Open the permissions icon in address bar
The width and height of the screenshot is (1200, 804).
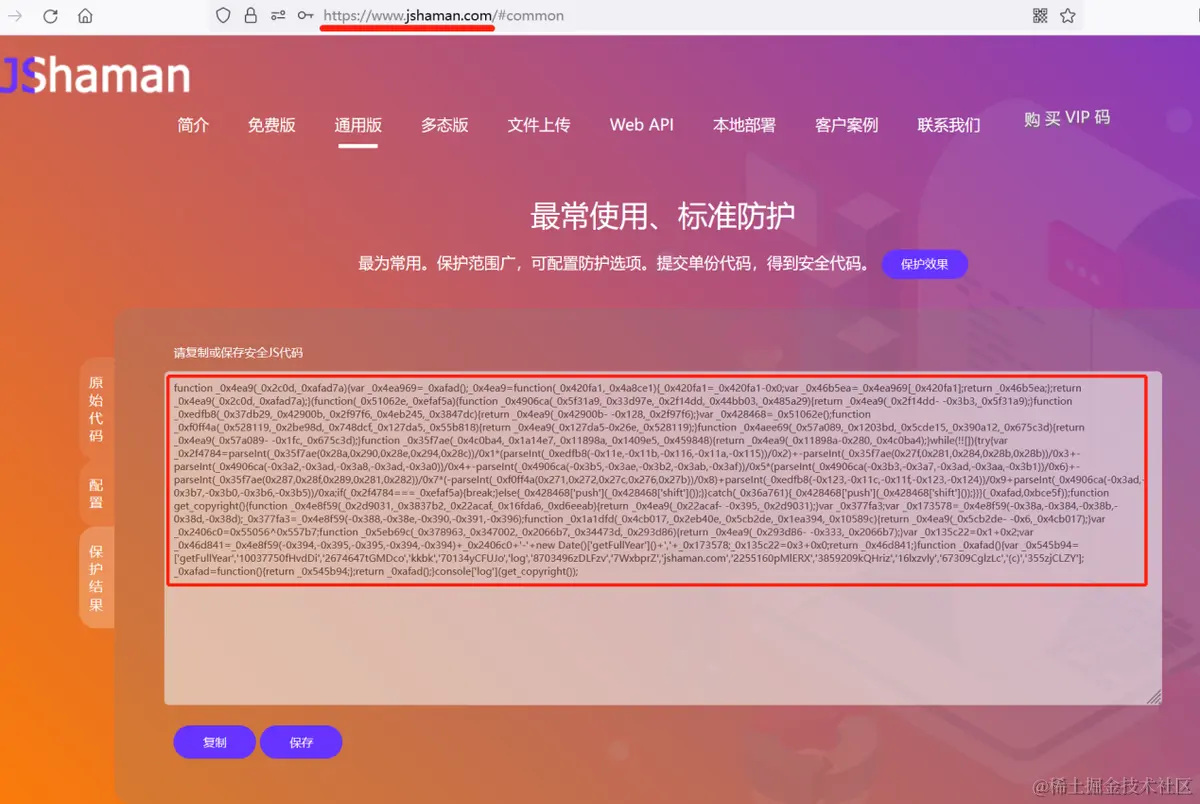[x=277, y=16]
